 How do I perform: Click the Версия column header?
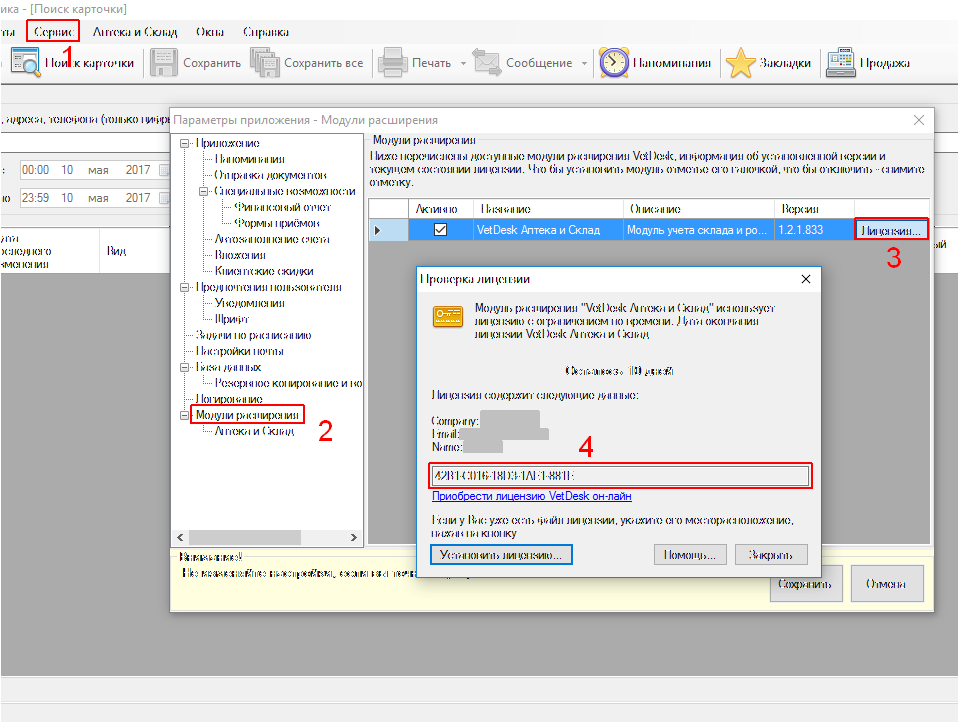814,209
